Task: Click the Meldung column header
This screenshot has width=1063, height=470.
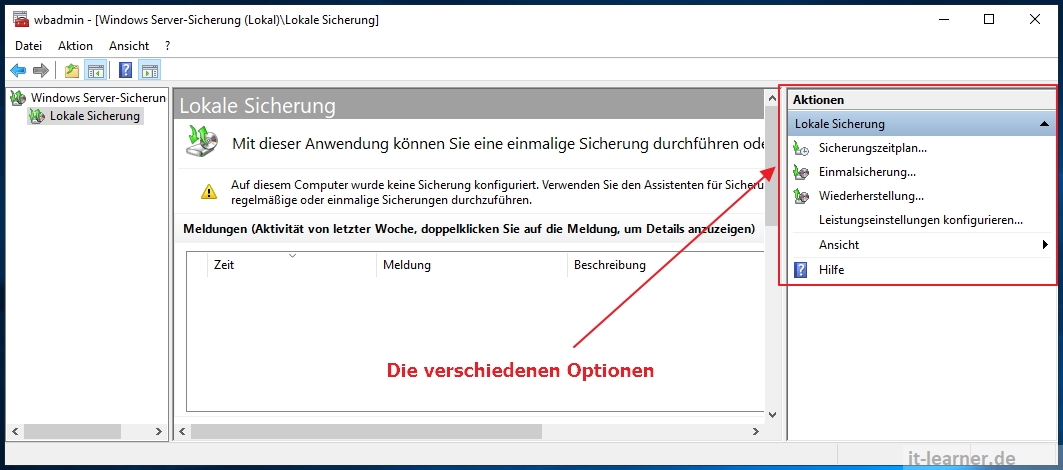Action: [x=471, y=265]
